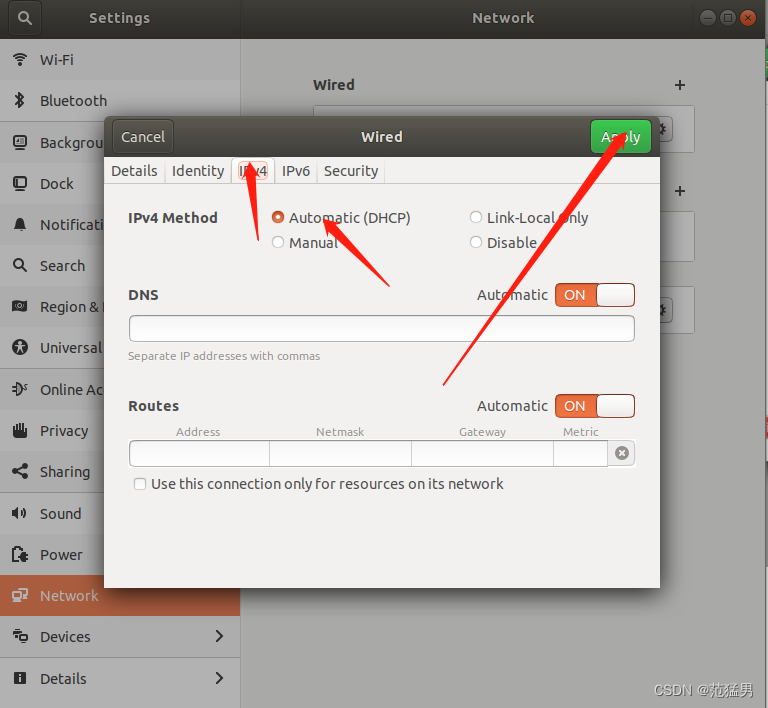This screenshot has width=768, height=708.
Task: Close the Settings window
Action: coord(748,18)
